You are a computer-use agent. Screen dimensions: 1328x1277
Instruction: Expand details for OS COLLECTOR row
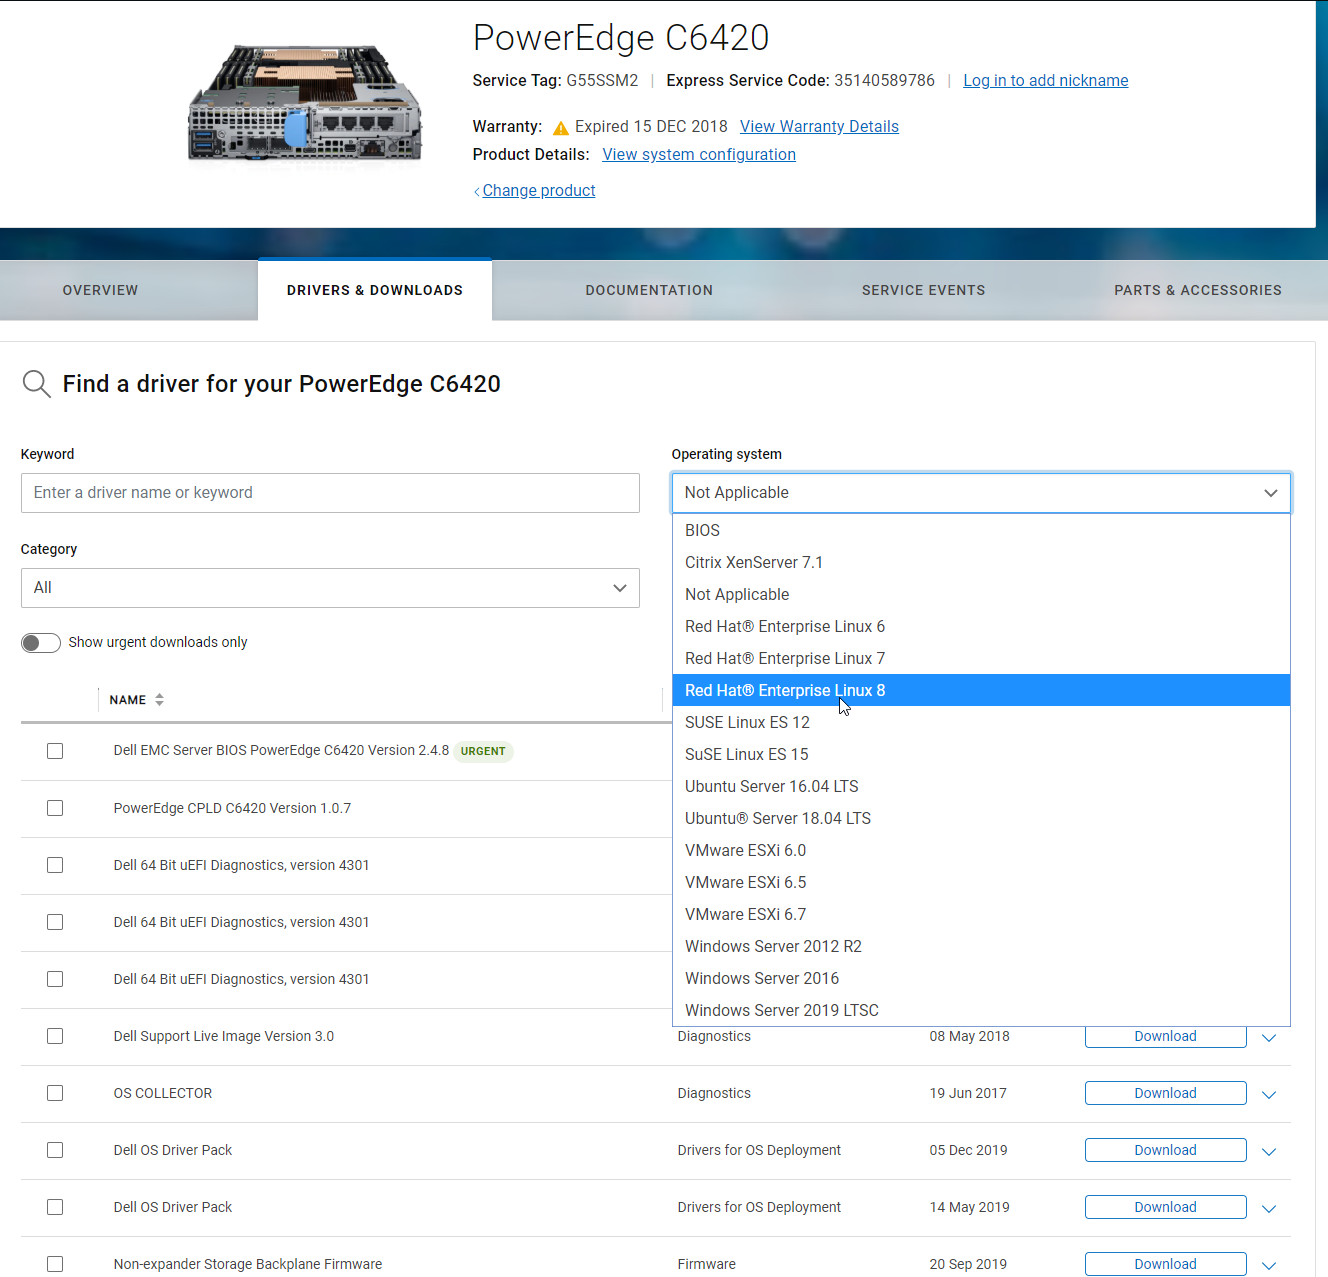click(x=1269, y=1094)
